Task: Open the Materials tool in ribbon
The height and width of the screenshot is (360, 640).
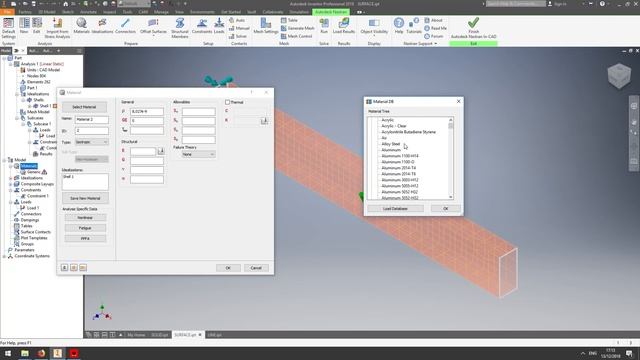Action: pyautogui.click(x=81, y=26)
